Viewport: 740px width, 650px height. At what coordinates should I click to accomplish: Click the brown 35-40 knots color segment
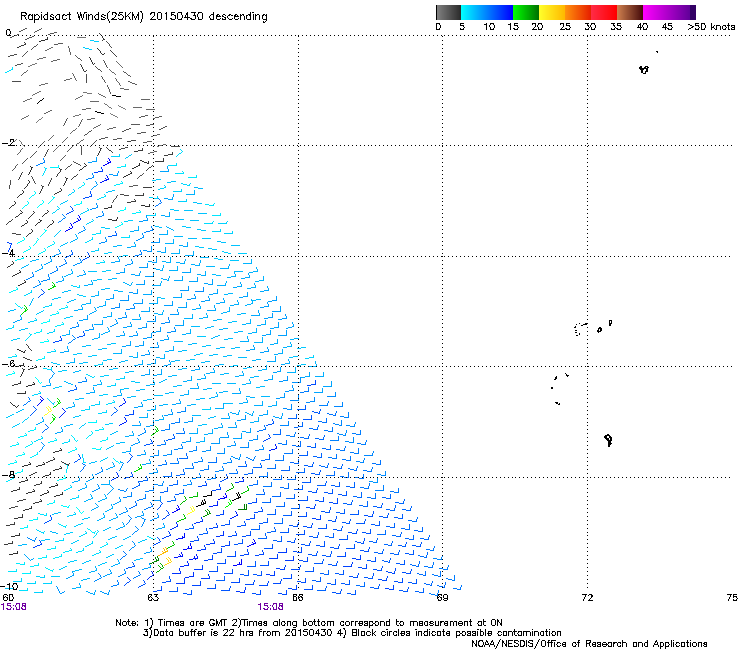(x=630, y=12)
